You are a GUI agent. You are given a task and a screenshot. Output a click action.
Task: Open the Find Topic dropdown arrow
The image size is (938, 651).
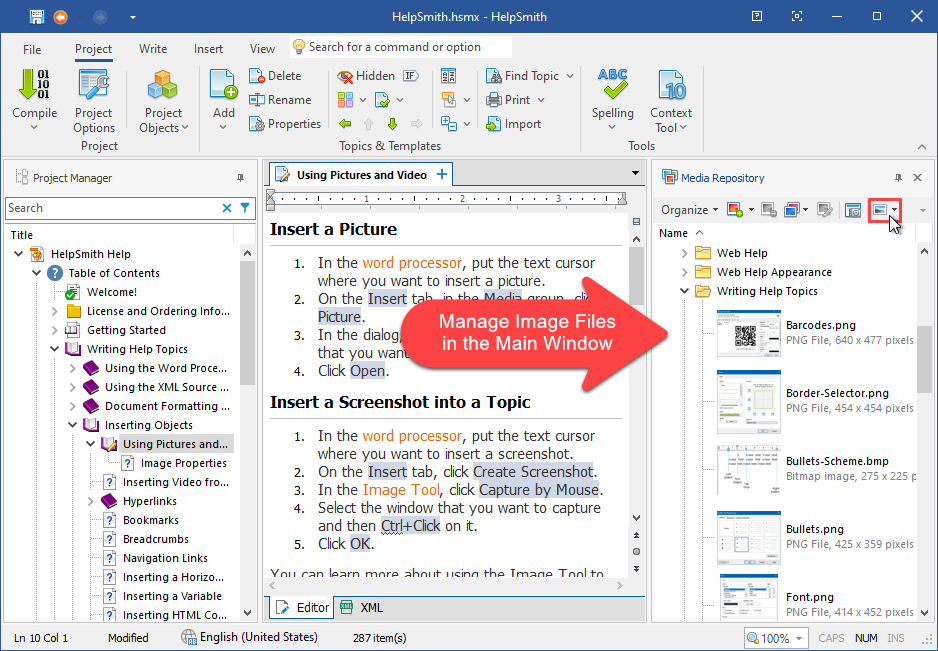click(x=570, y=76)
